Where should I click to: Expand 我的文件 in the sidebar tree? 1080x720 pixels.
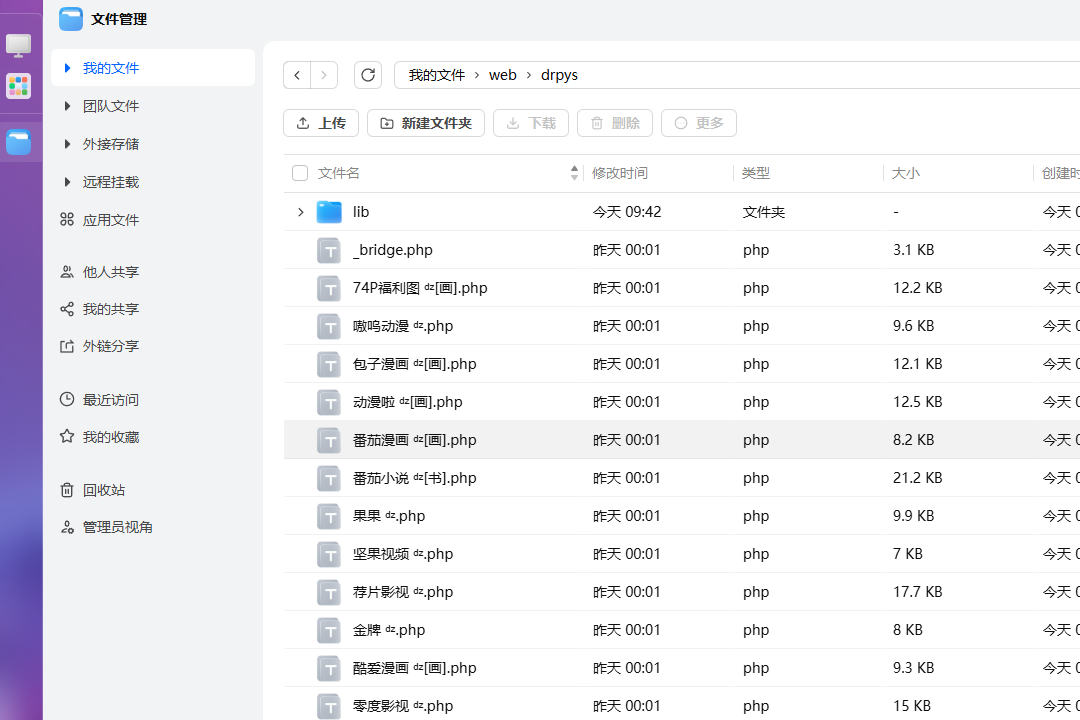coord(67,68)
